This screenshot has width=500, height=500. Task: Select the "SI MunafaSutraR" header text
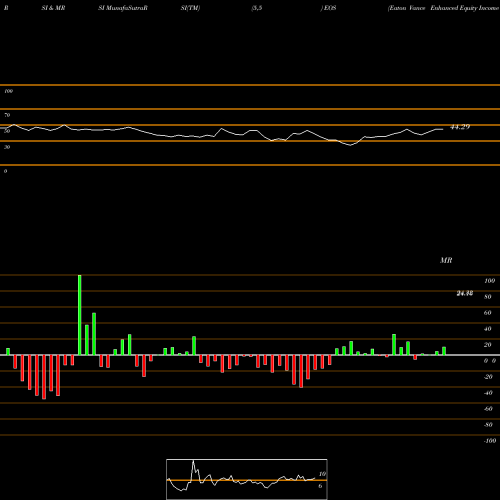[x=123, y=8]
